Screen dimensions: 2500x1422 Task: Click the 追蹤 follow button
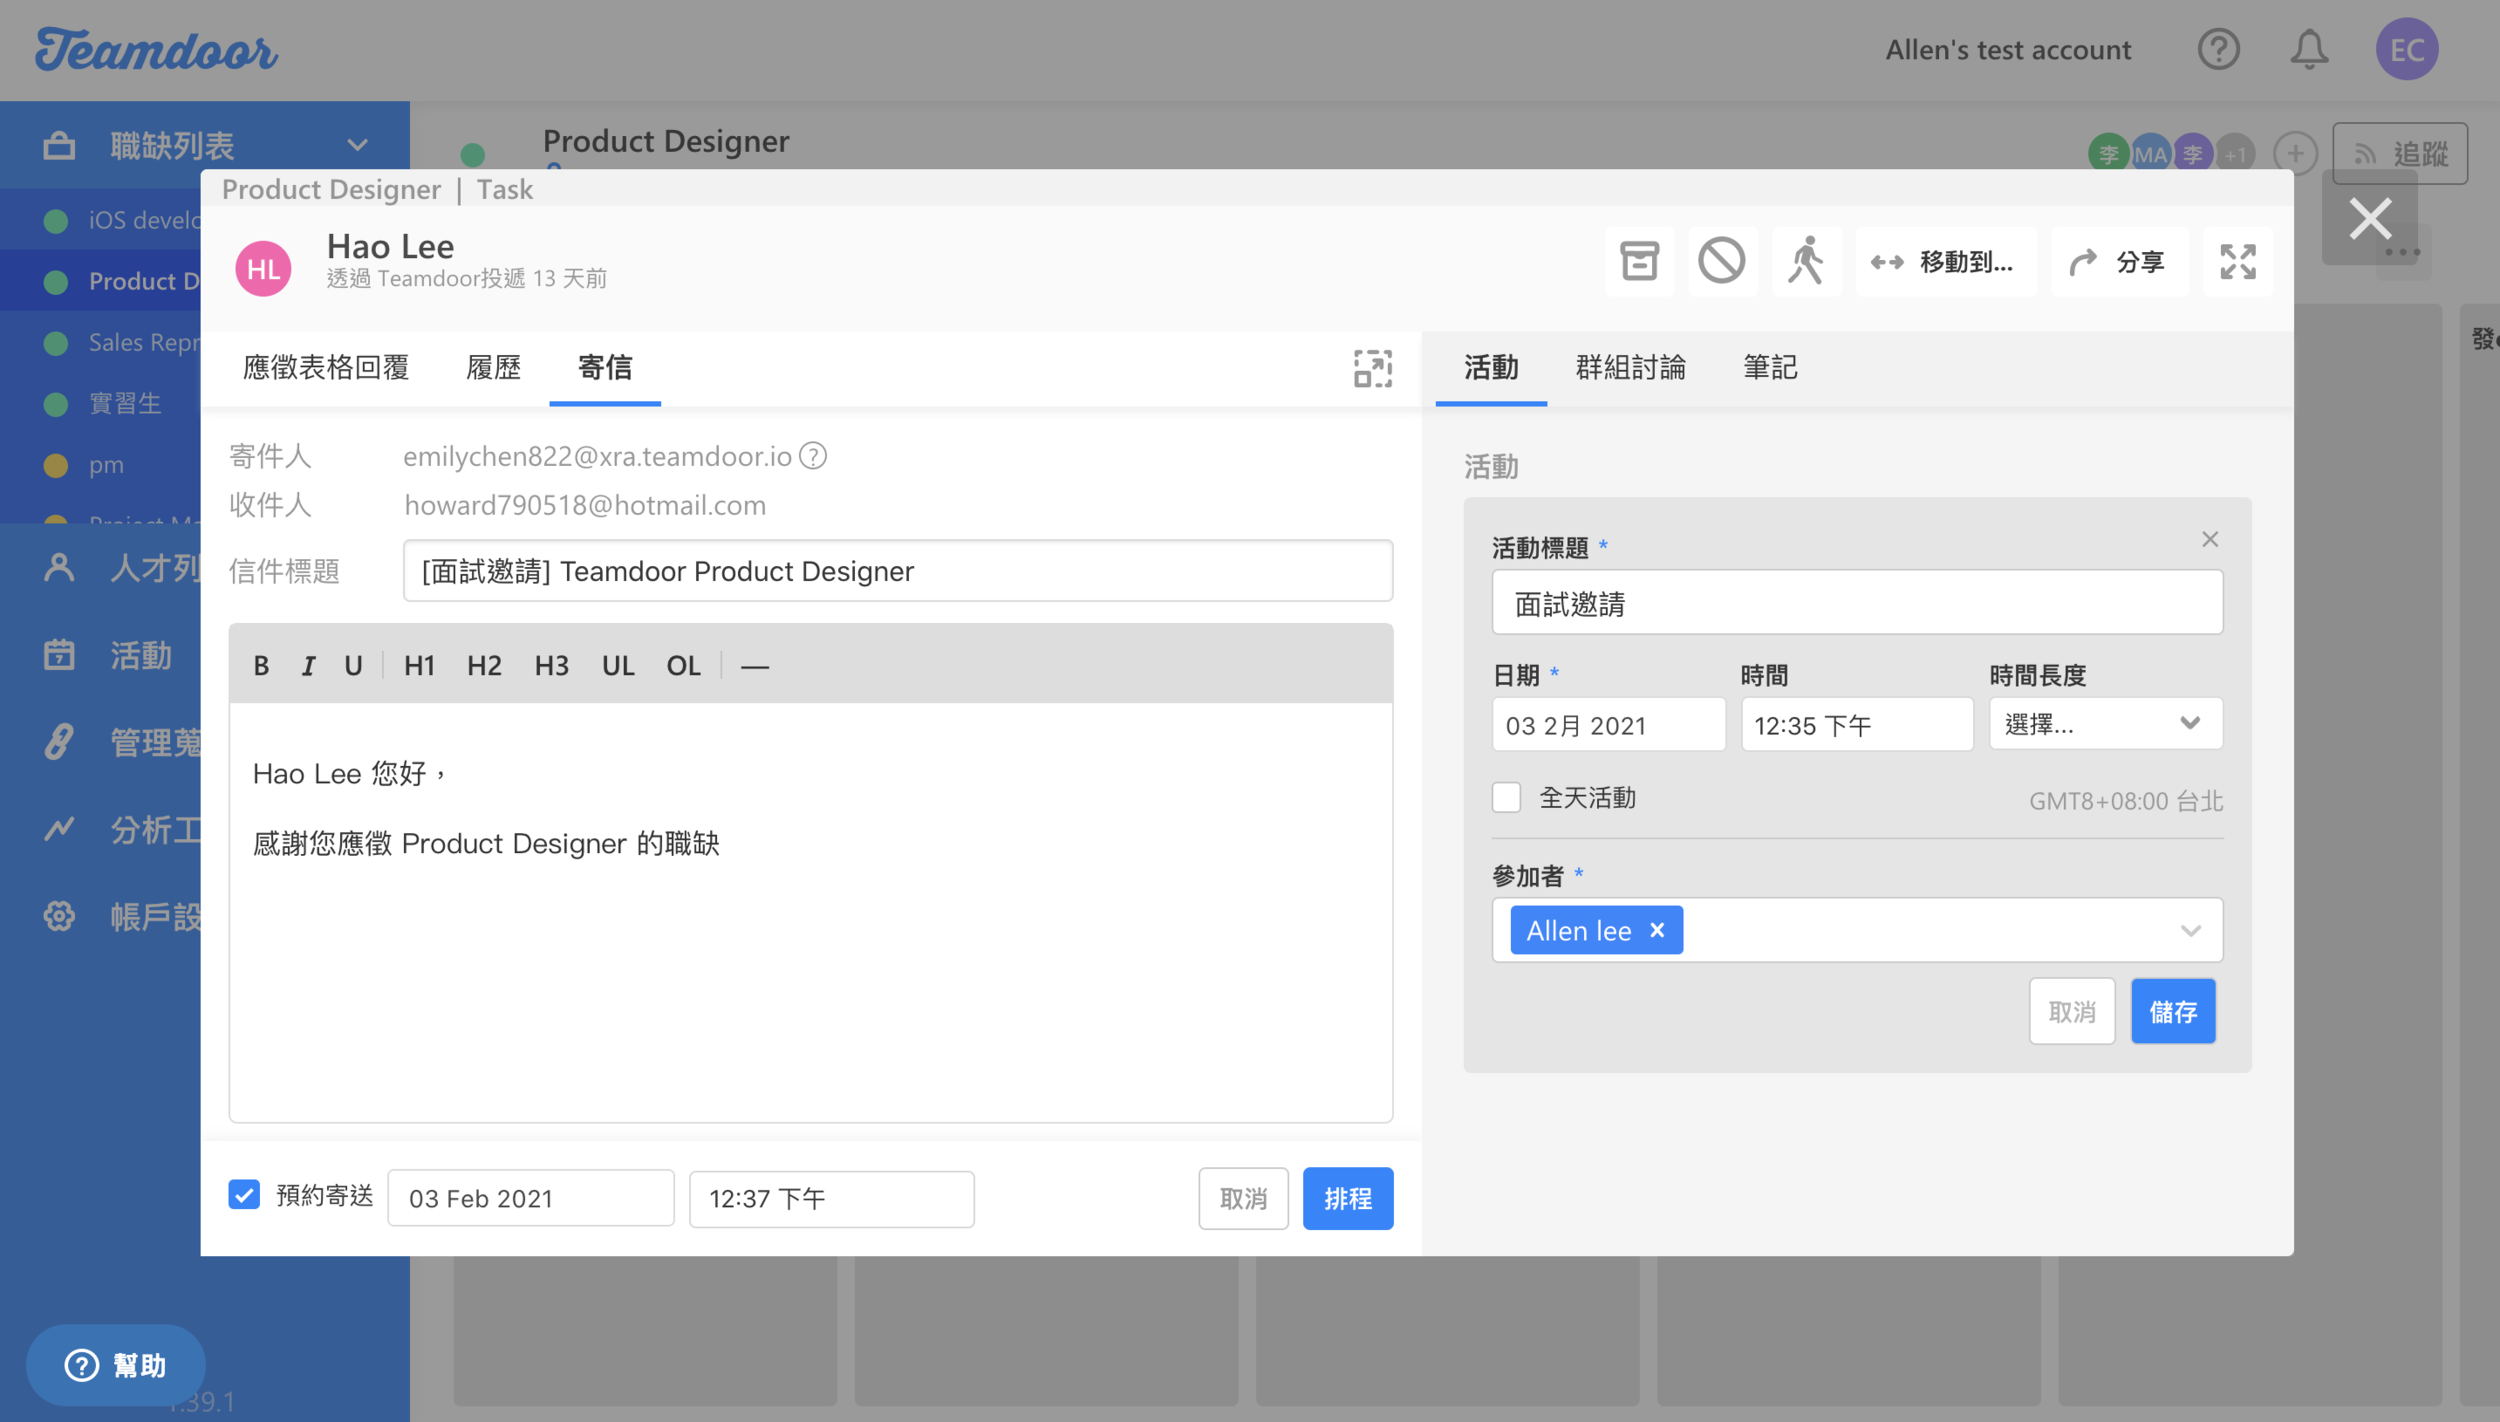[x=2400, y=153]
